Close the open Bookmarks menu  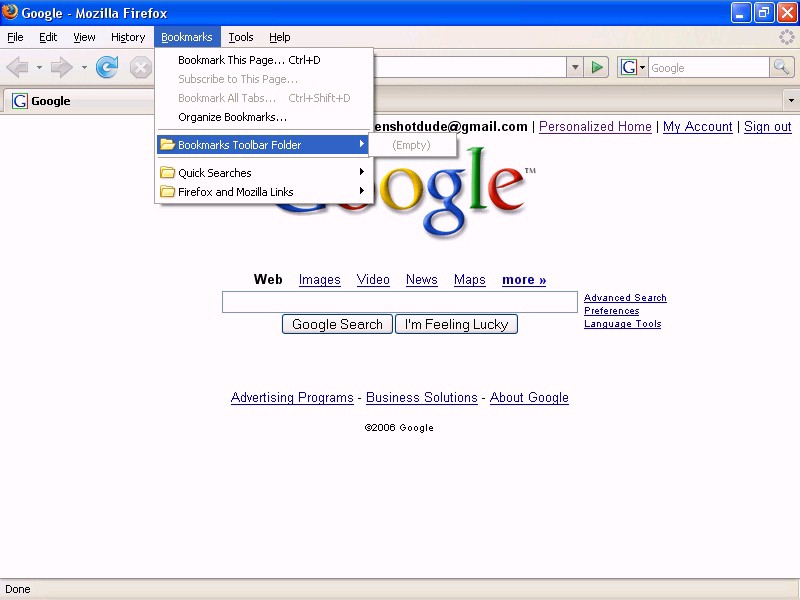pyautogui.click(x=187, y=37)
